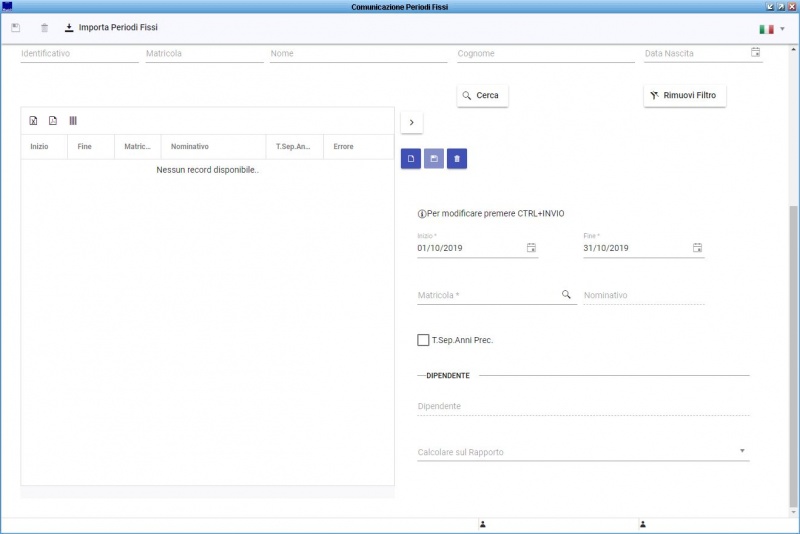This screenshot has height=534, width=800.
Task: Click the blue new record button
Action: (410, 158)
